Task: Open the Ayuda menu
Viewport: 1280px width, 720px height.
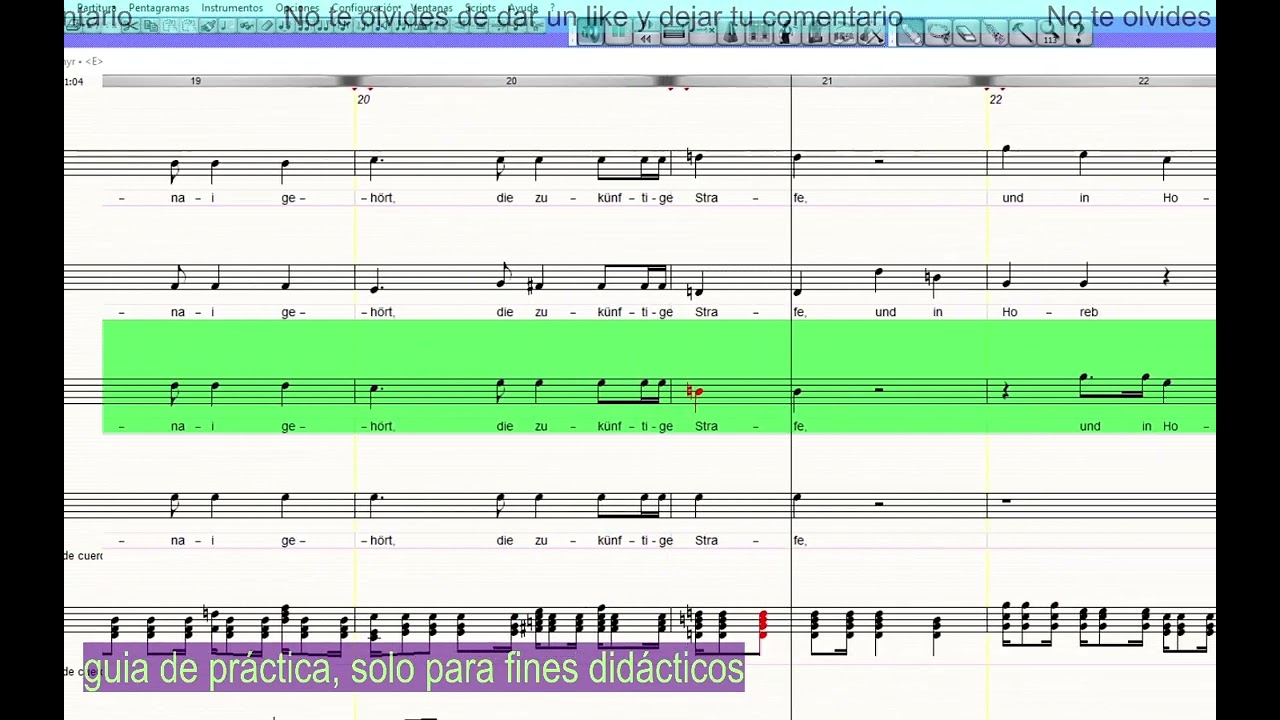Action: (x=523, y=8)
